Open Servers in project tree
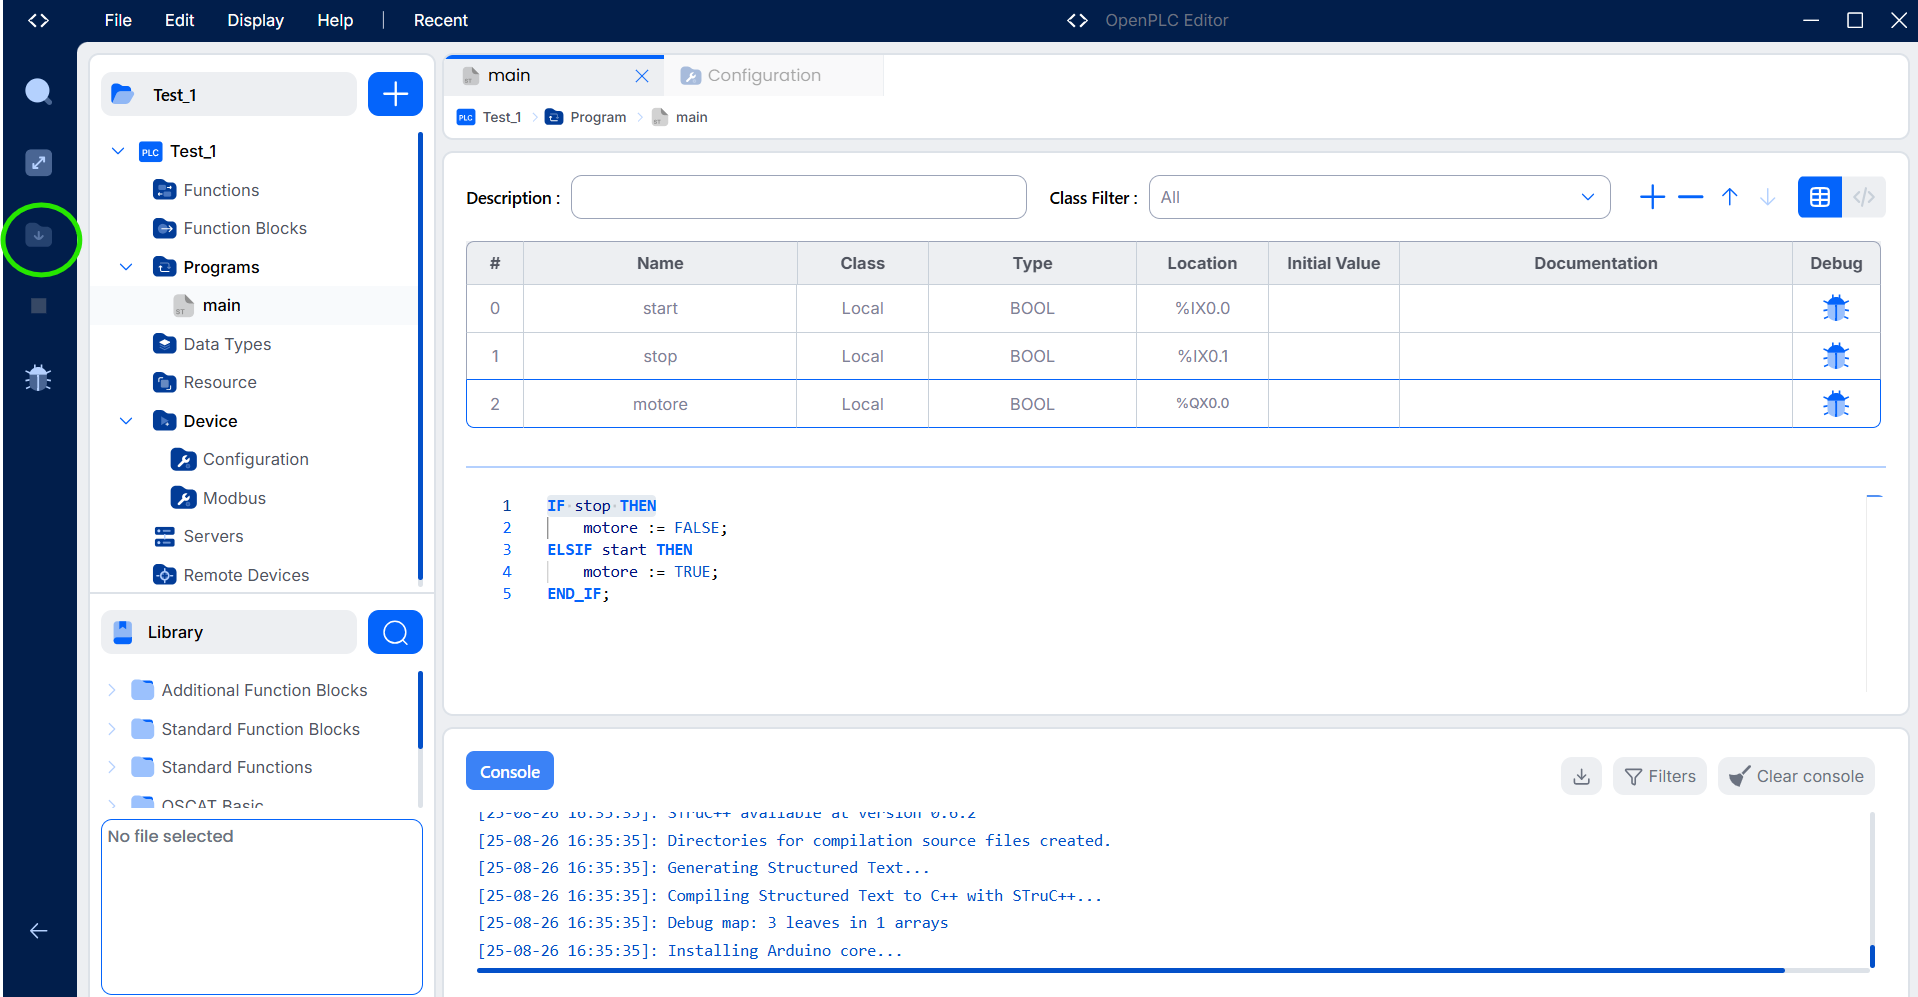Viewport: 1918px width, 997px height. (x=213, y=536)
